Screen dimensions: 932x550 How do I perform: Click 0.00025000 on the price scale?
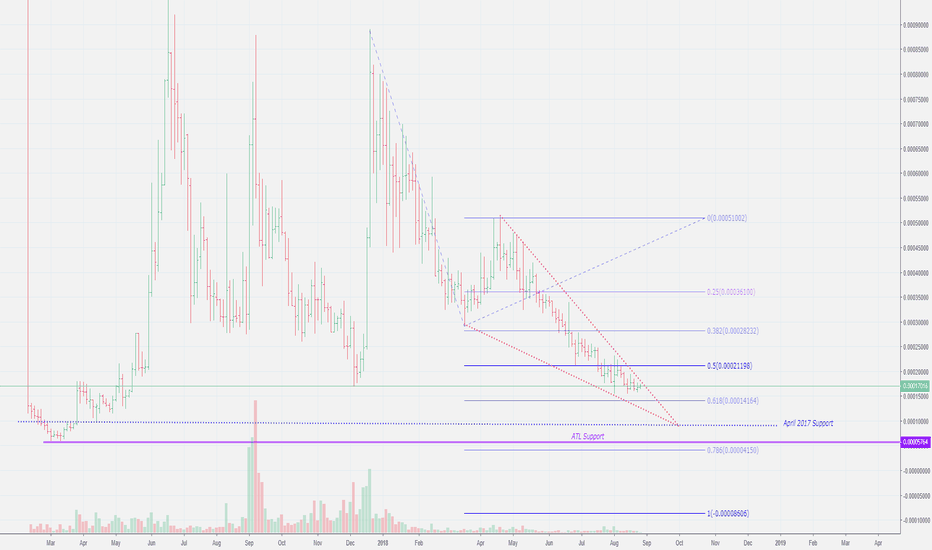click(915, 347)
